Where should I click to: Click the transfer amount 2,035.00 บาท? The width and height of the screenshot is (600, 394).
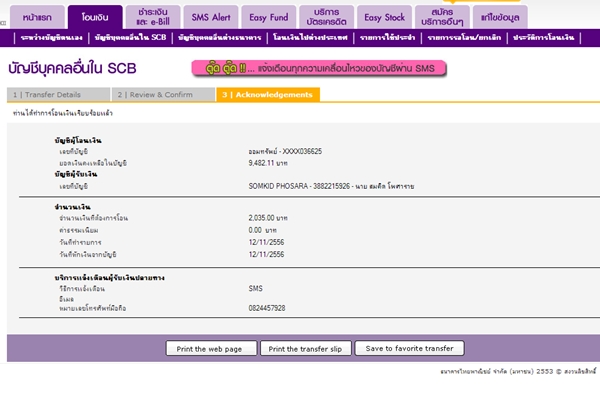point(268,218)
